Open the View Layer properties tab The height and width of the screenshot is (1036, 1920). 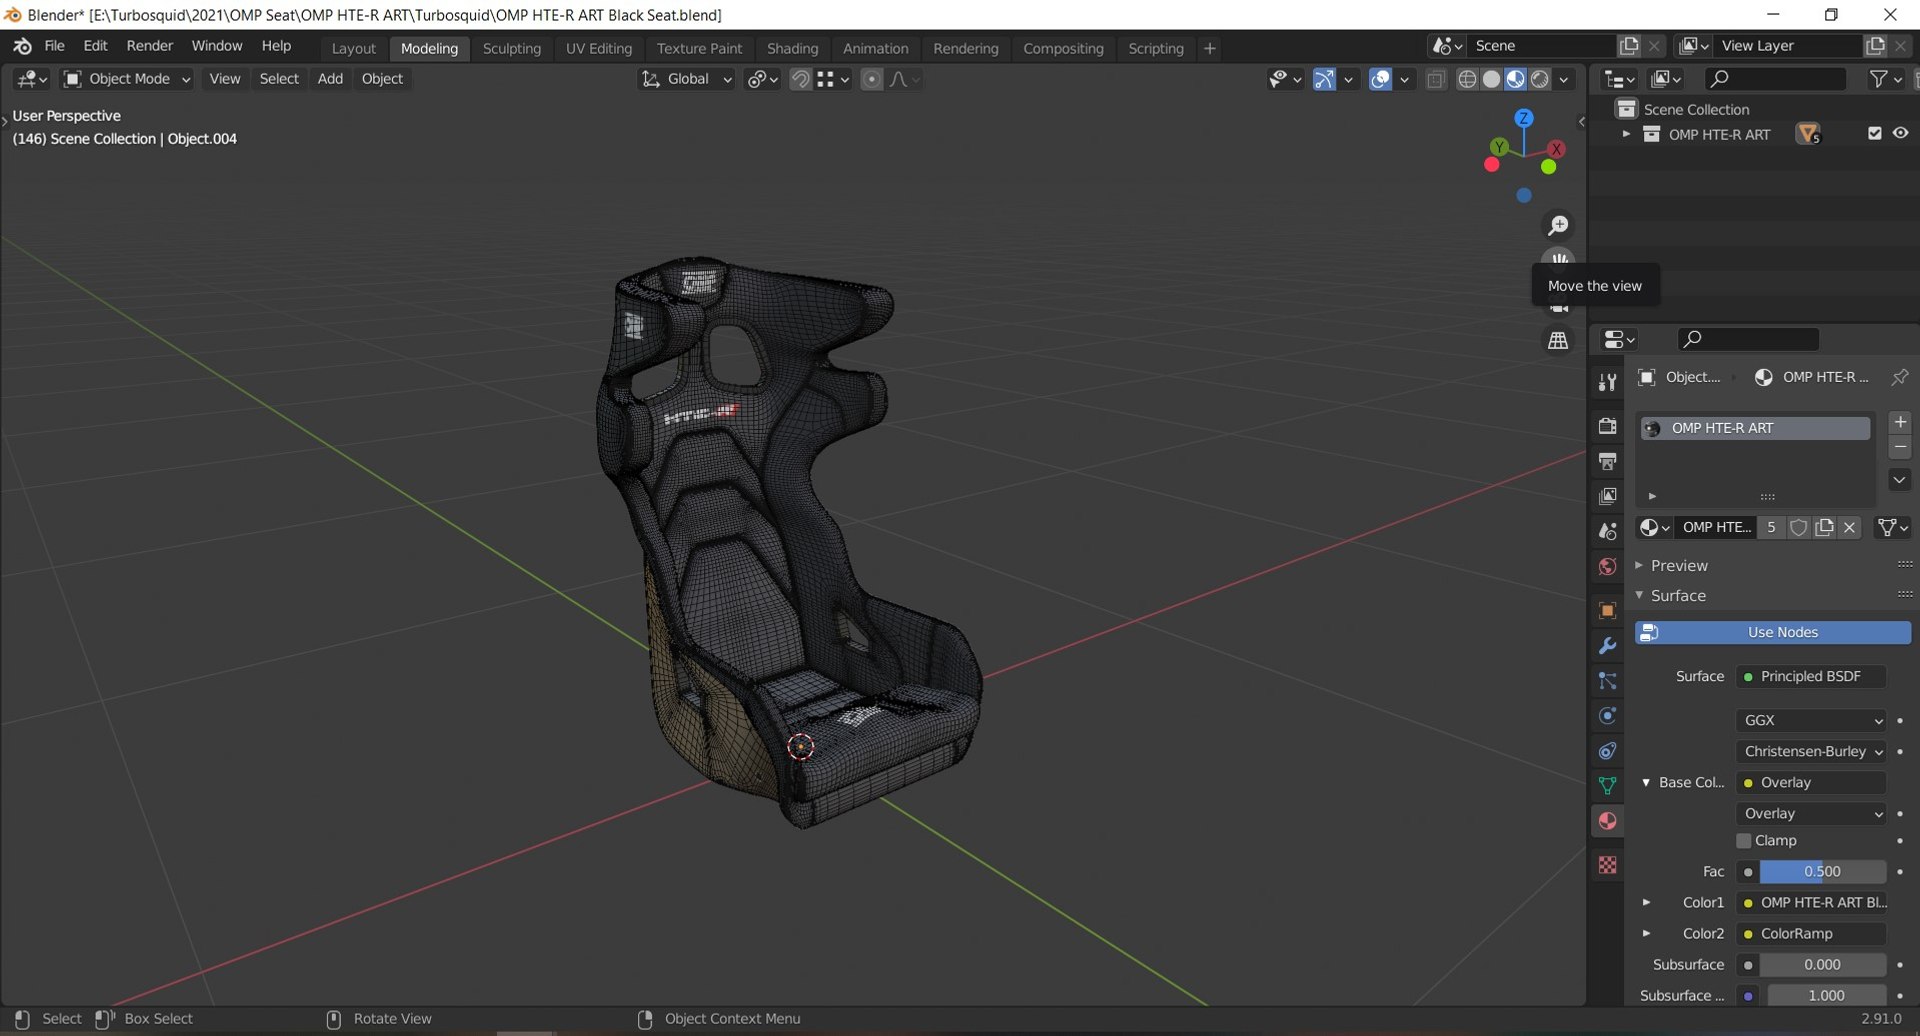[1607, 496]
